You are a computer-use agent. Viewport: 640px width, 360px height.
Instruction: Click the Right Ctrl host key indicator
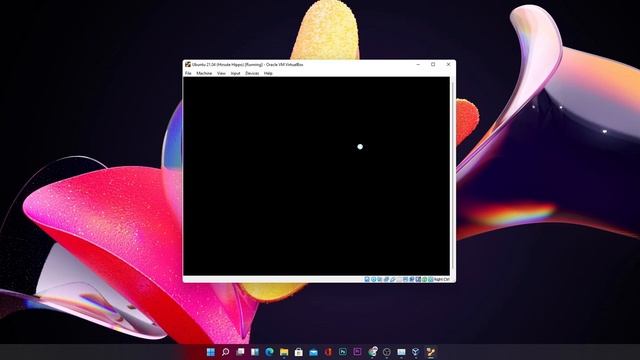442,280
